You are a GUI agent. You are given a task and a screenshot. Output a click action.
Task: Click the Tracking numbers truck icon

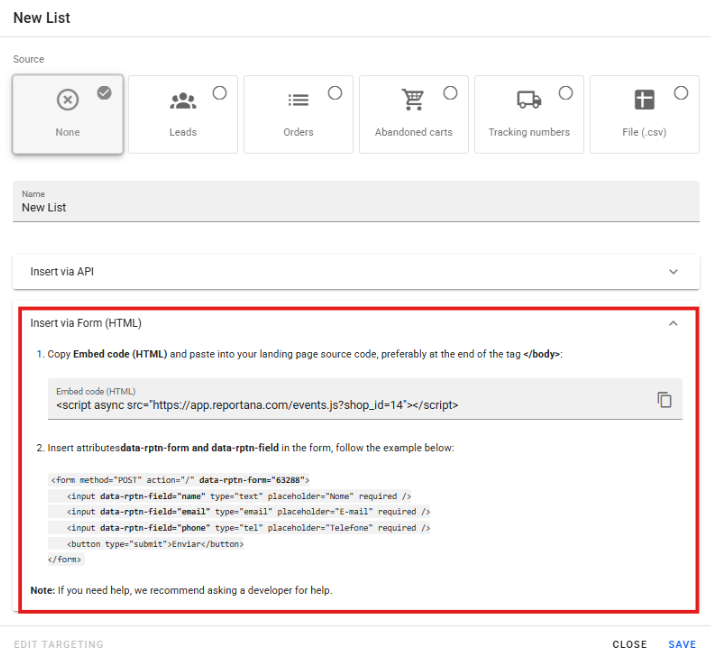529,100
